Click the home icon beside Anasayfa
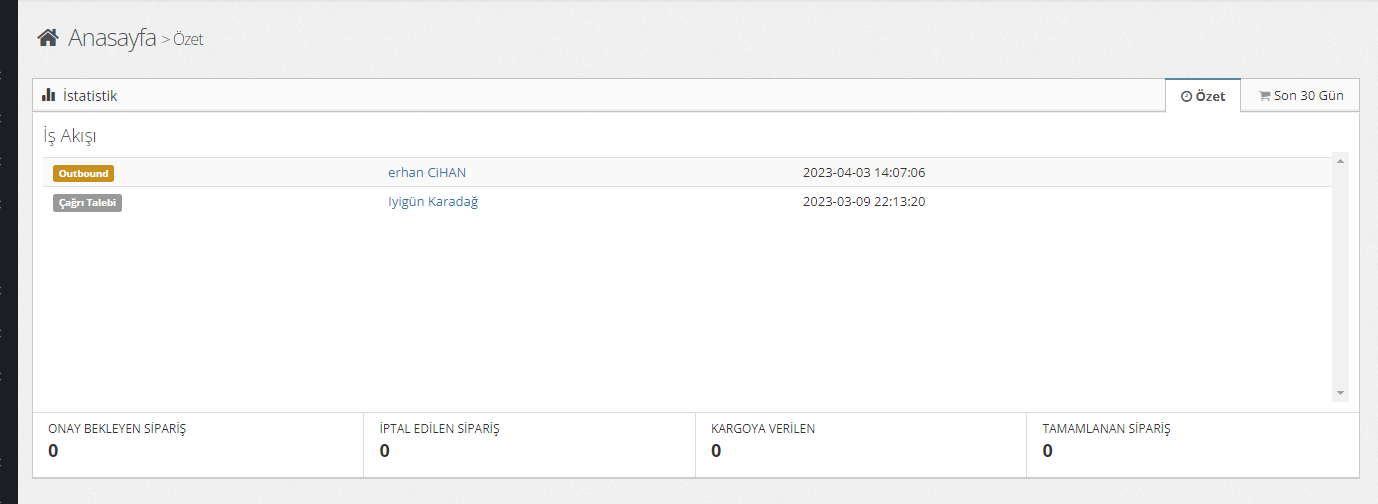1378x504 pixels. [x=47, y=38]
